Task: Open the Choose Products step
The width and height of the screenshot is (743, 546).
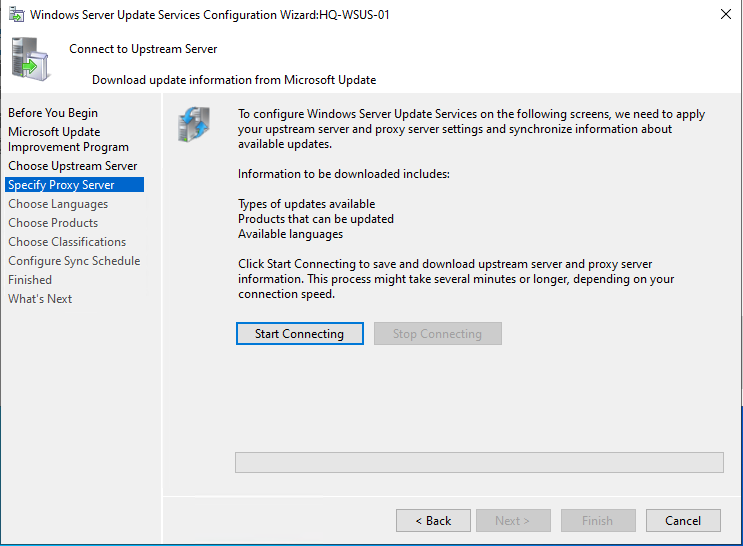Action: 53,223
